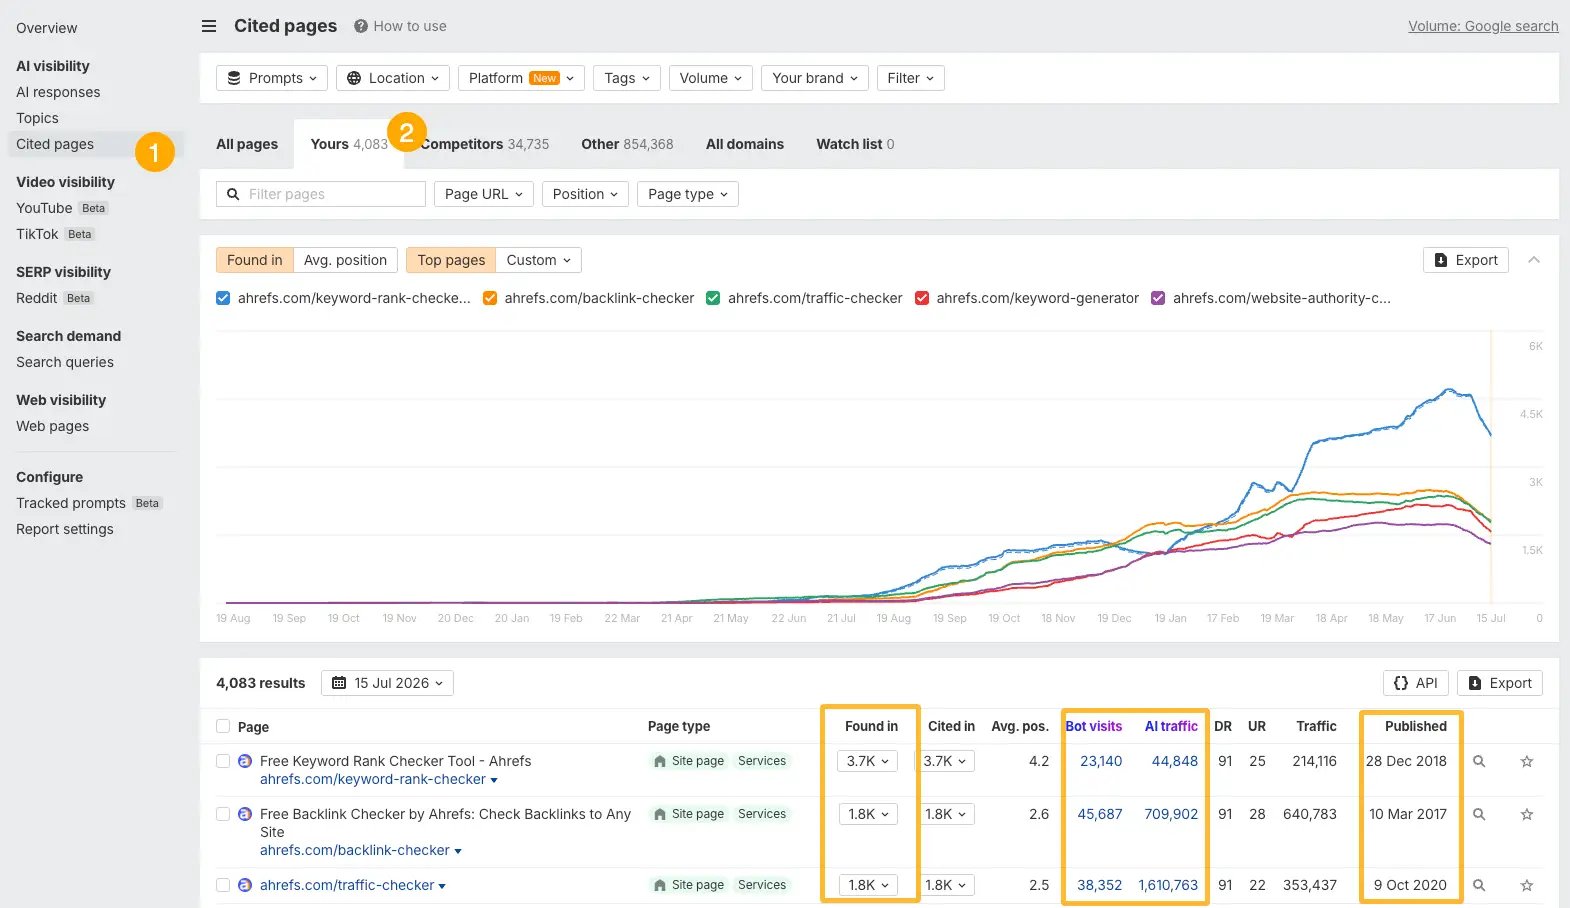Image resolution: width=1570 pixels, height=908 pixels.
Task: Open the Prompts dropdown
Action: coord(272,78)
